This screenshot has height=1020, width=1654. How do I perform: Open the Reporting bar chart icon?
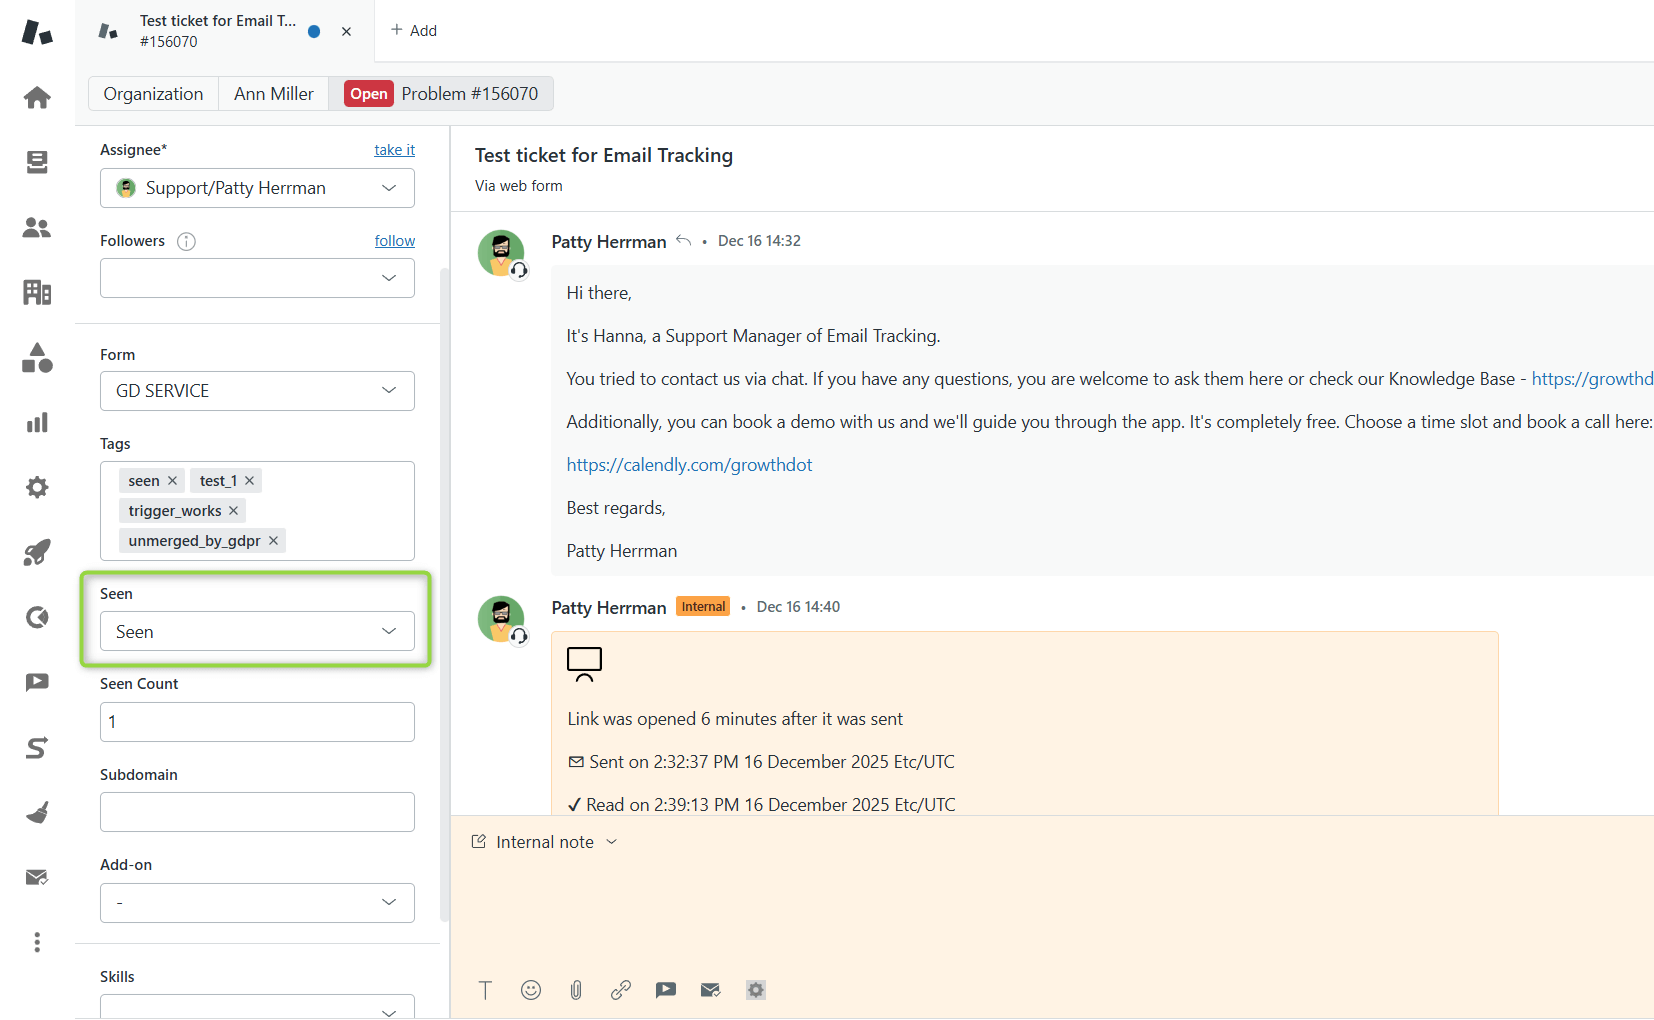(37, 423)
